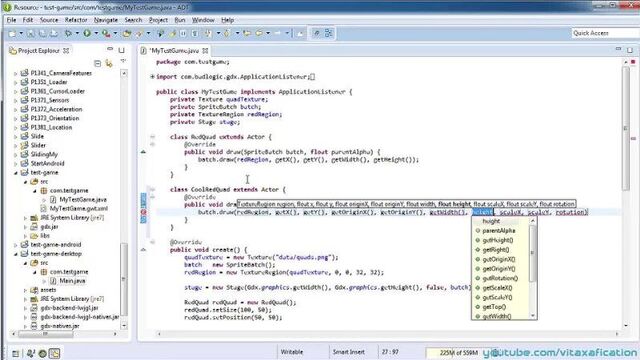640x360 pixels.
Task: Click the New file toolbar icon
Action: 12,33
